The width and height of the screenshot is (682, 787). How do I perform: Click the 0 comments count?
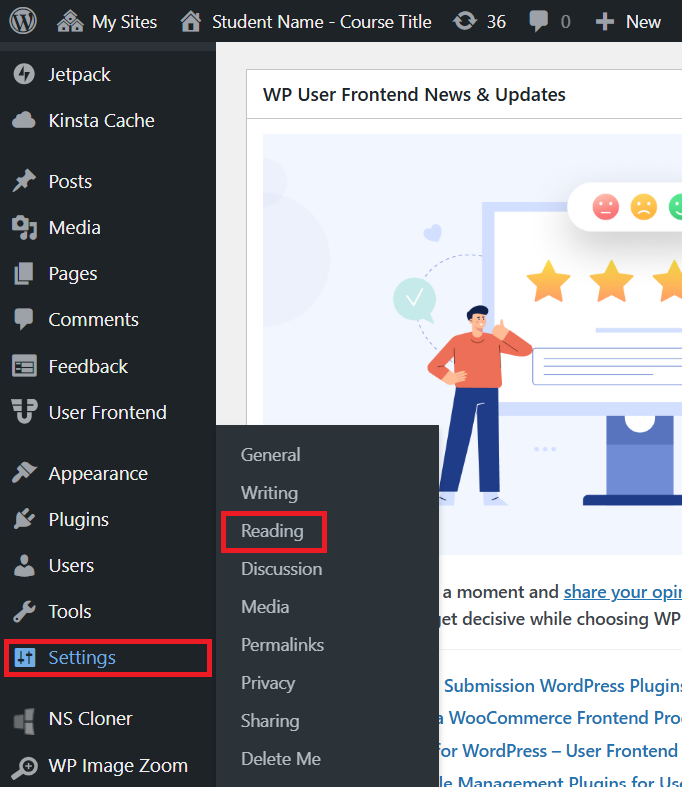(566, 22)
